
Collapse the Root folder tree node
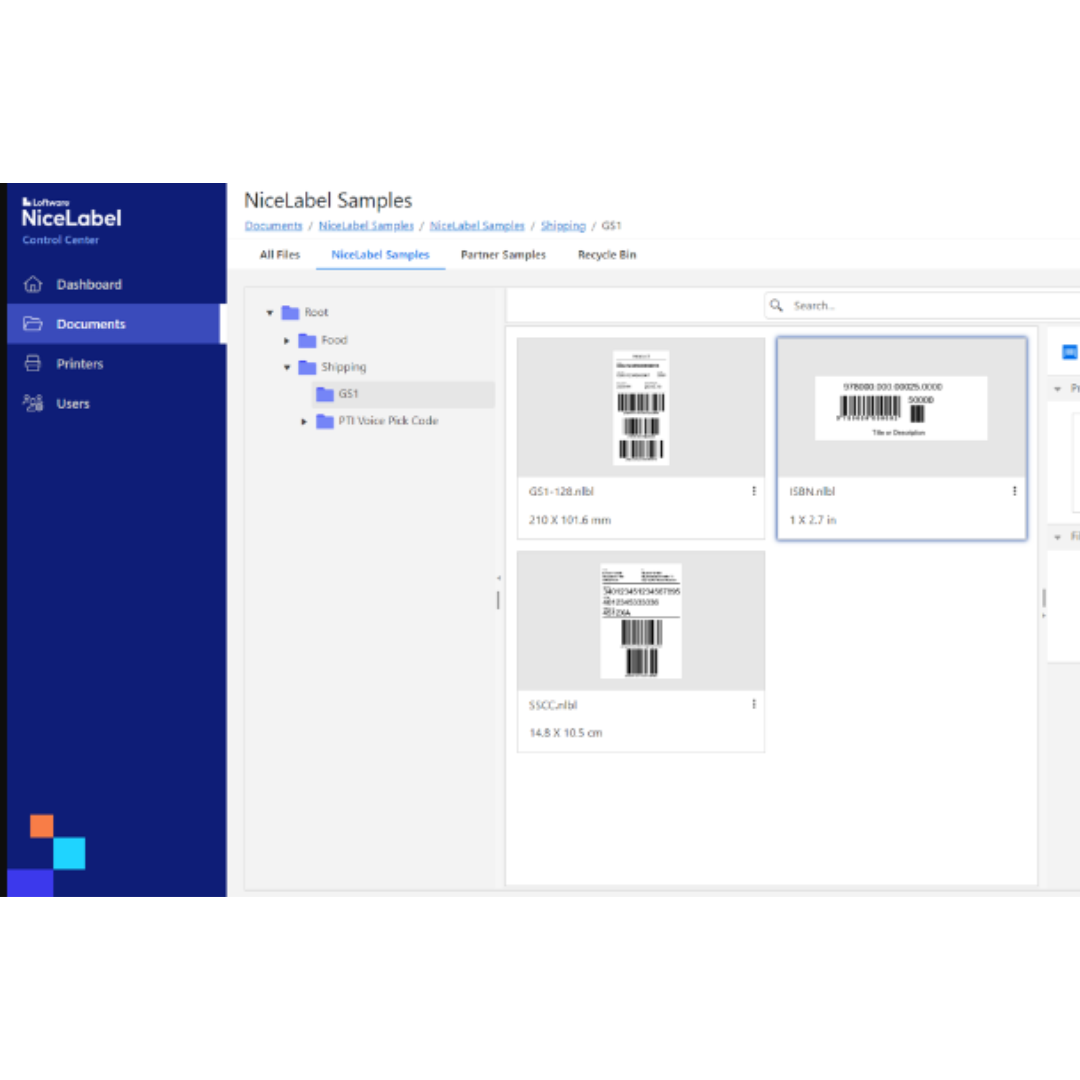pos(270,313)
